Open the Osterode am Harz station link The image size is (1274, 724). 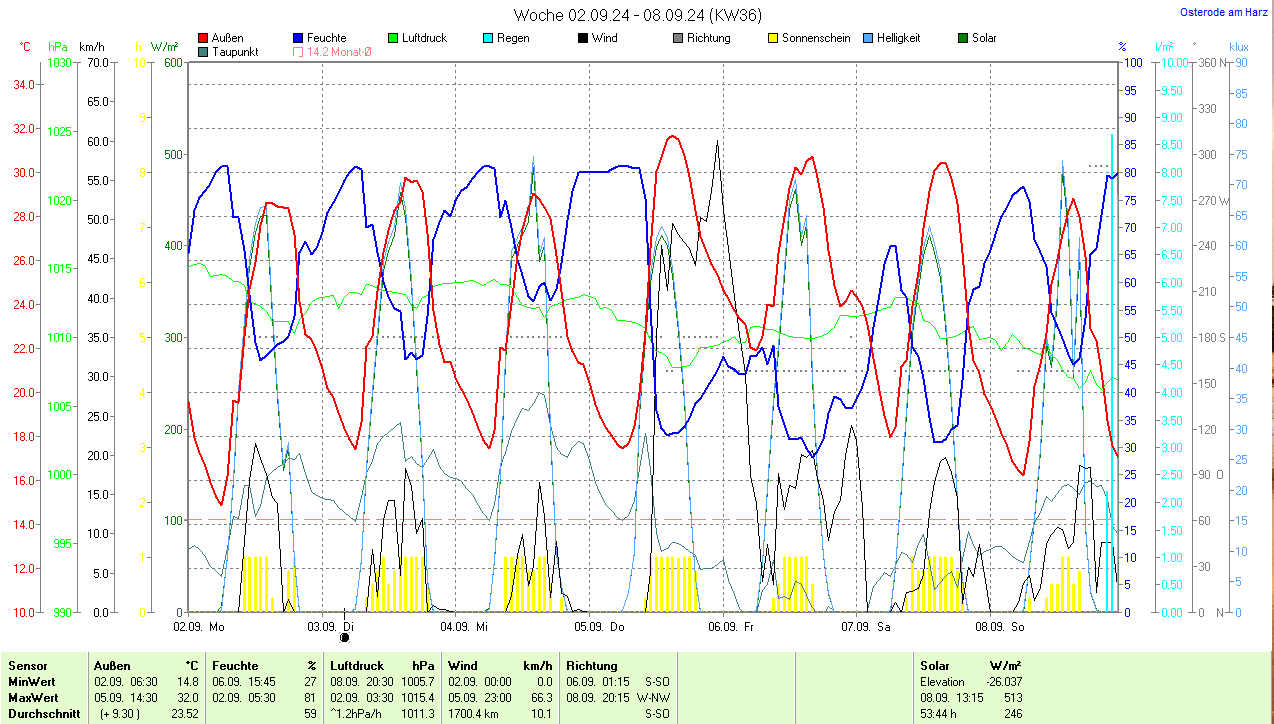1226,12
